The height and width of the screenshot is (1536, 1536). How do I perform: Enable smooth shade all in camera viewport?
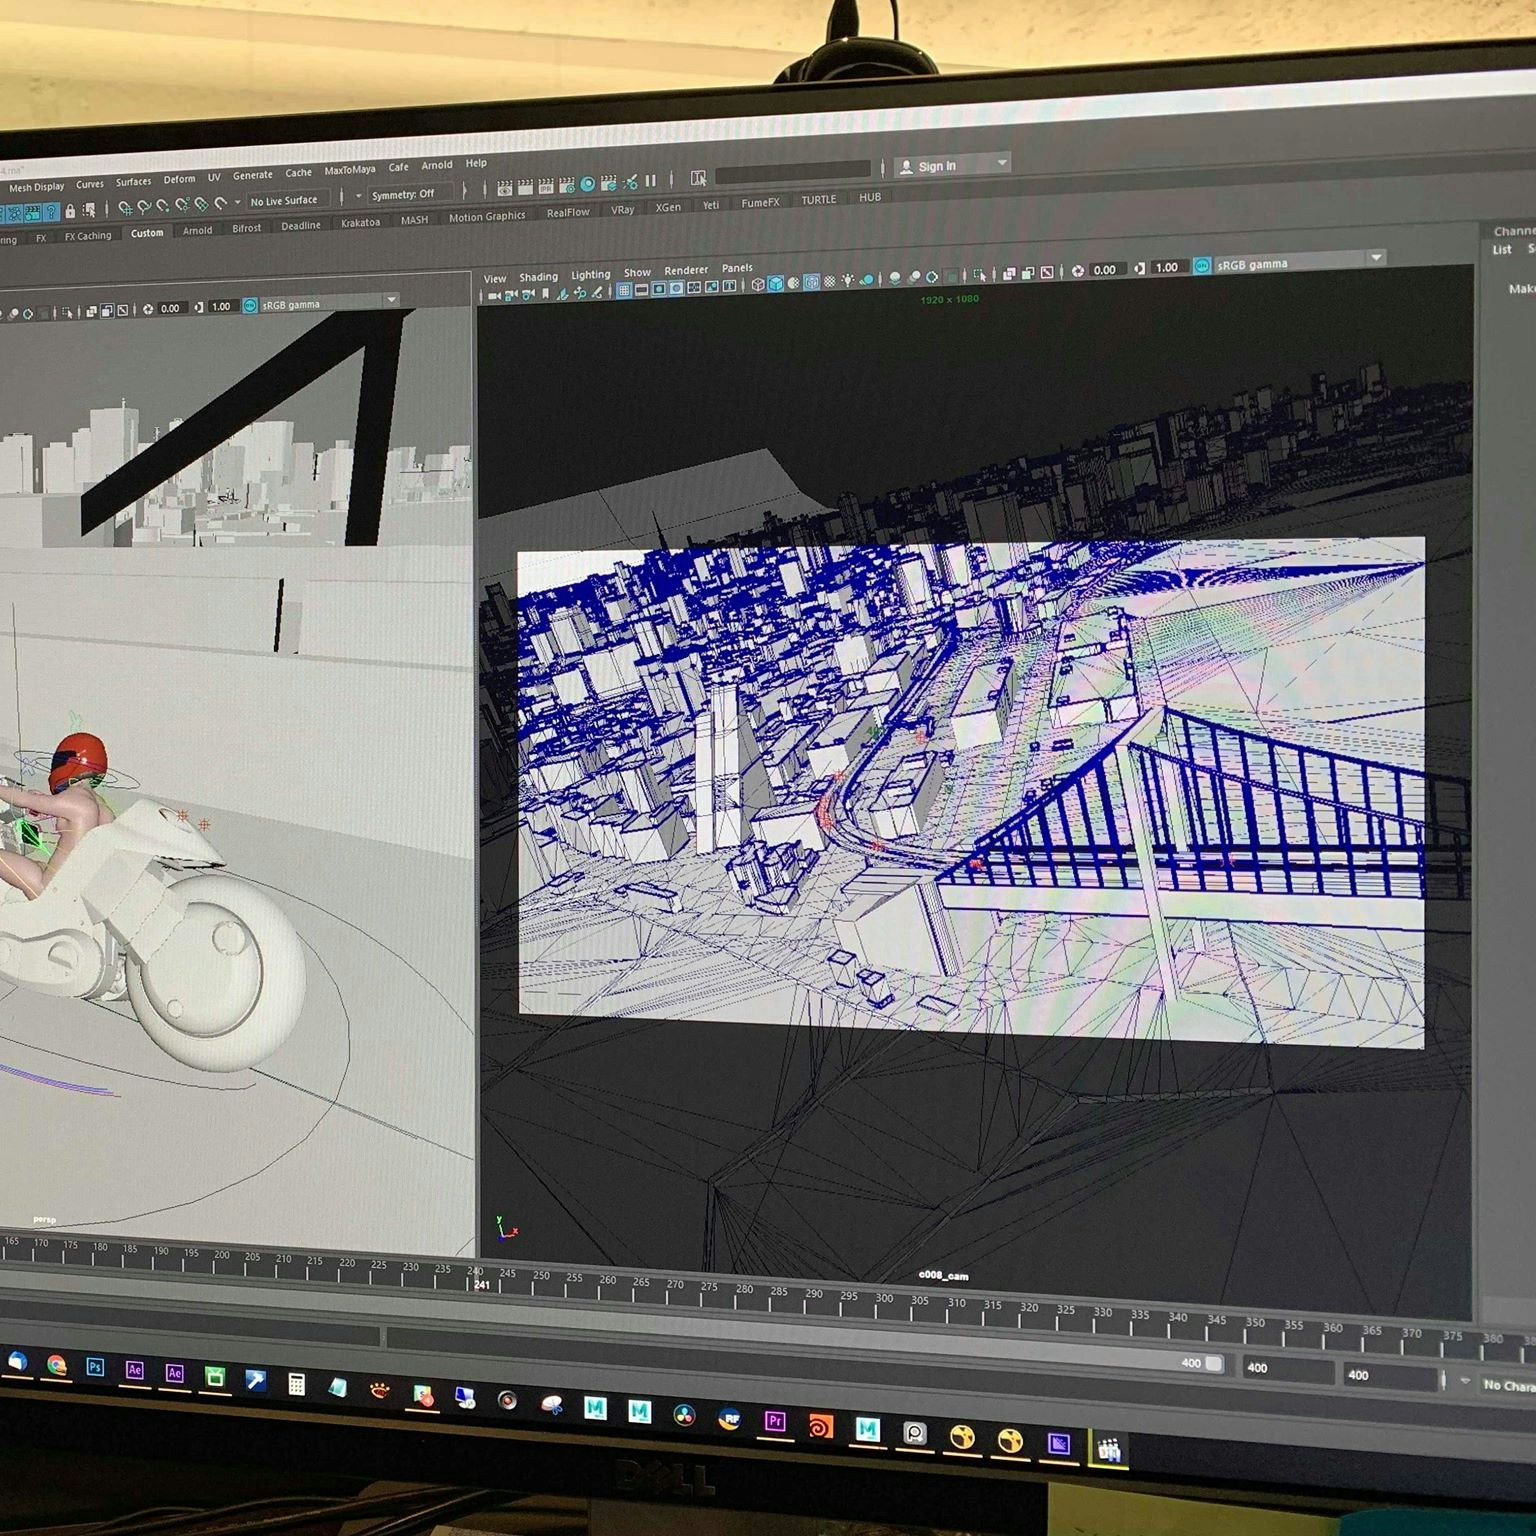776,284
